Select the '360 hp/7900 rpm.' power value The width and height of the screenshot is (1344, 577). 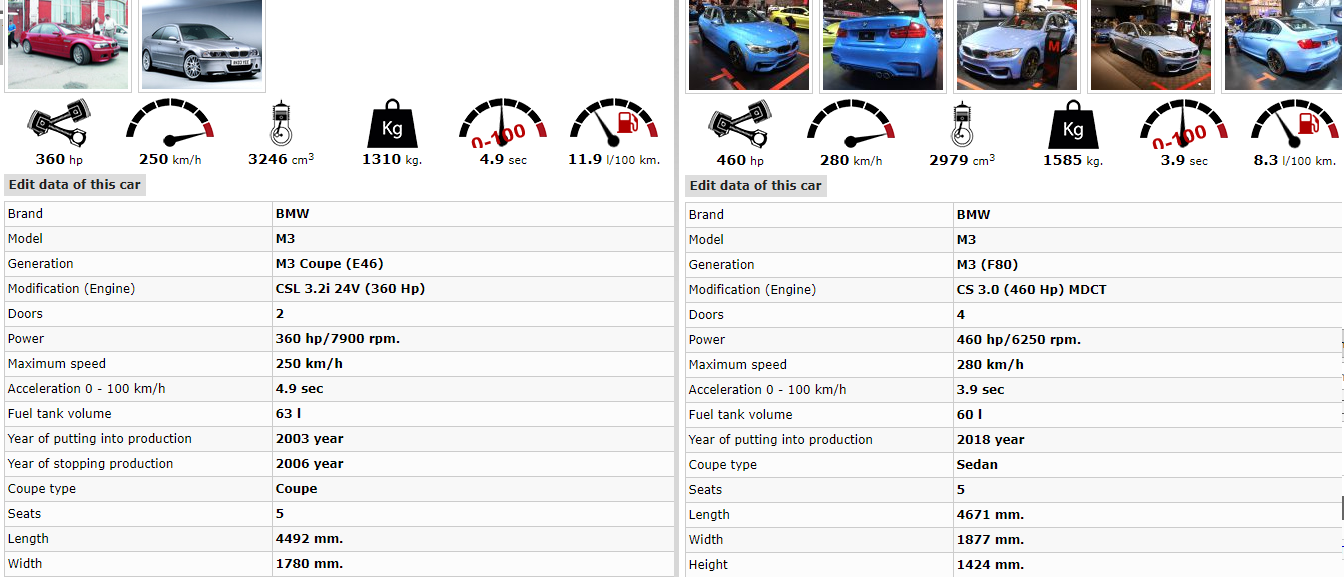[x=338, y=339]
